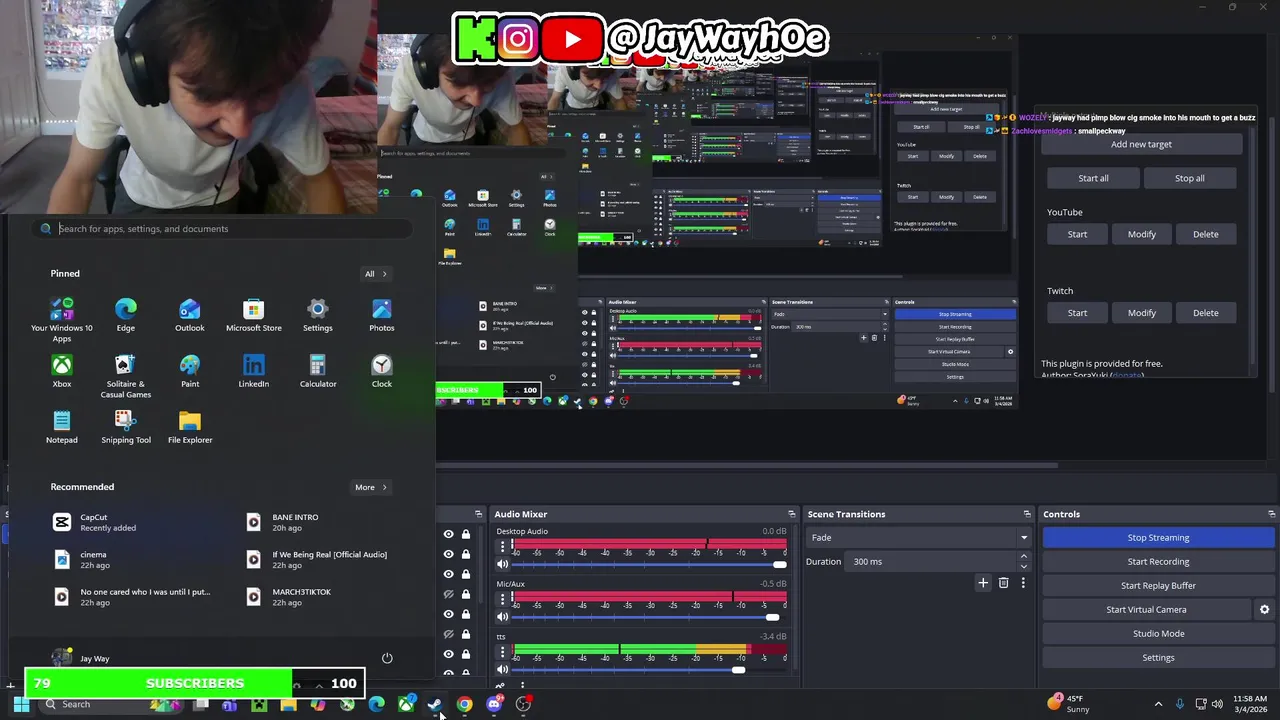
Task: Launch Paint from the pinned apps
Action: [190, 371]
